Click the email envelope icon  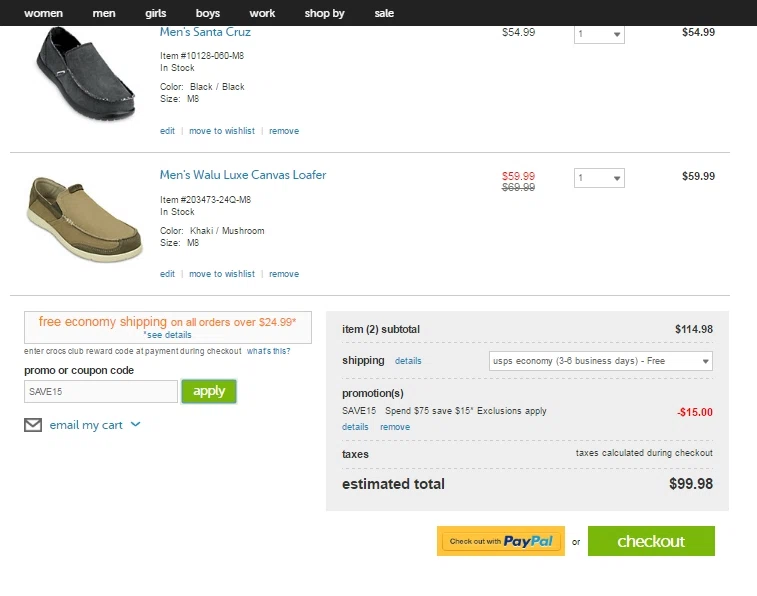[33, 425]
